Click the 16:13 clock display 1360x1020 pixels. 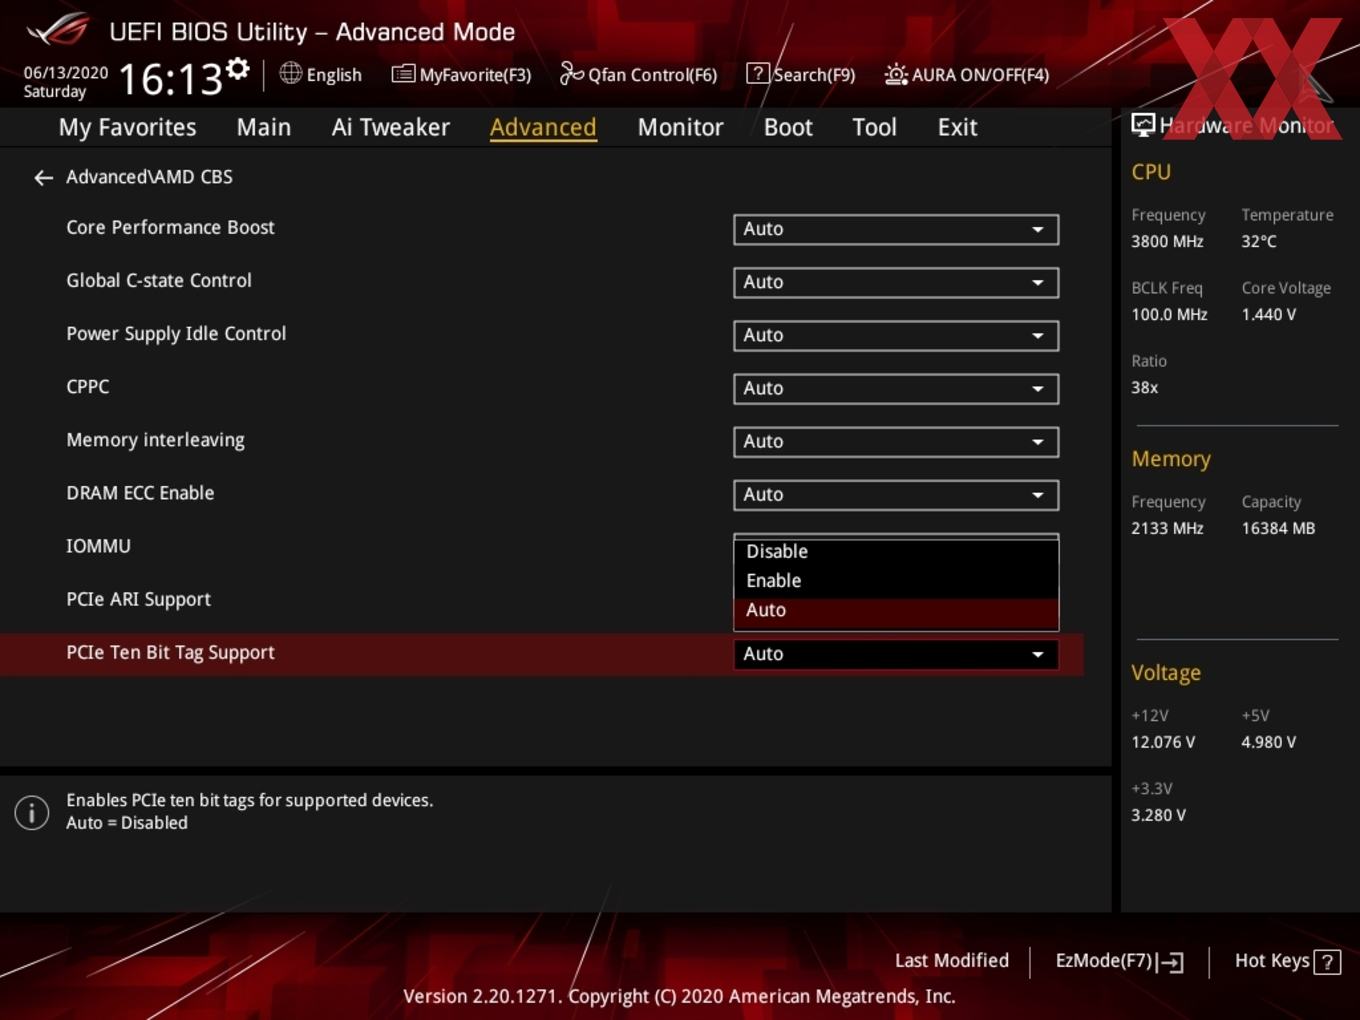click(170, 79)
